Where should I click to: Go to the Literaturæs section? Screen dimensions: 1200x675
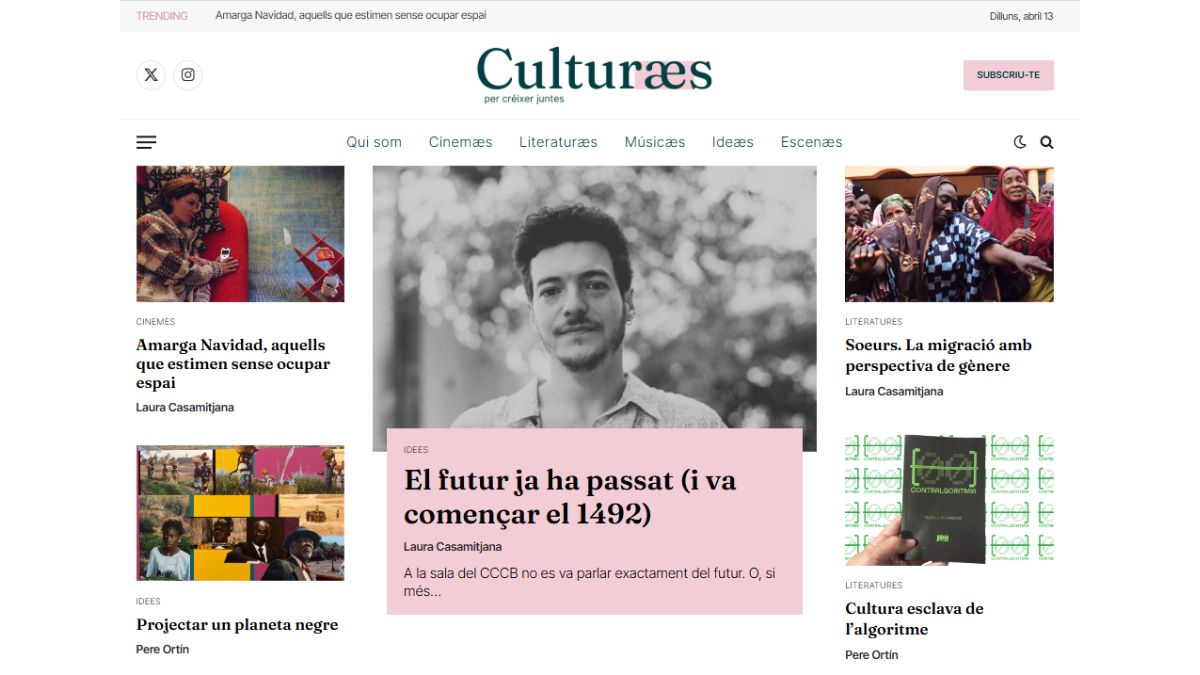558,142
